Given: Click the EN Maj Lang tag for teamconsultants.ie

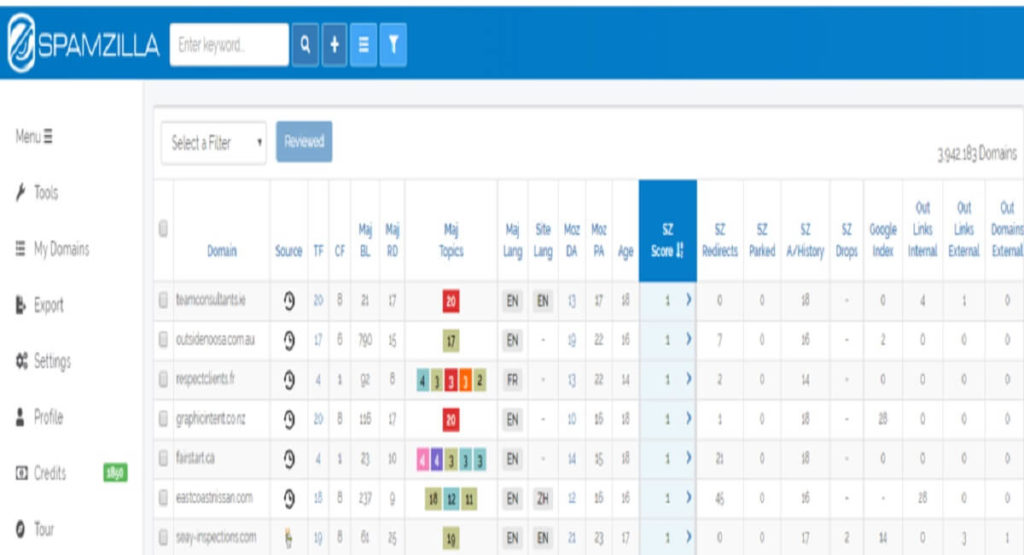Looking at the screenshot, I should (513, 301).
